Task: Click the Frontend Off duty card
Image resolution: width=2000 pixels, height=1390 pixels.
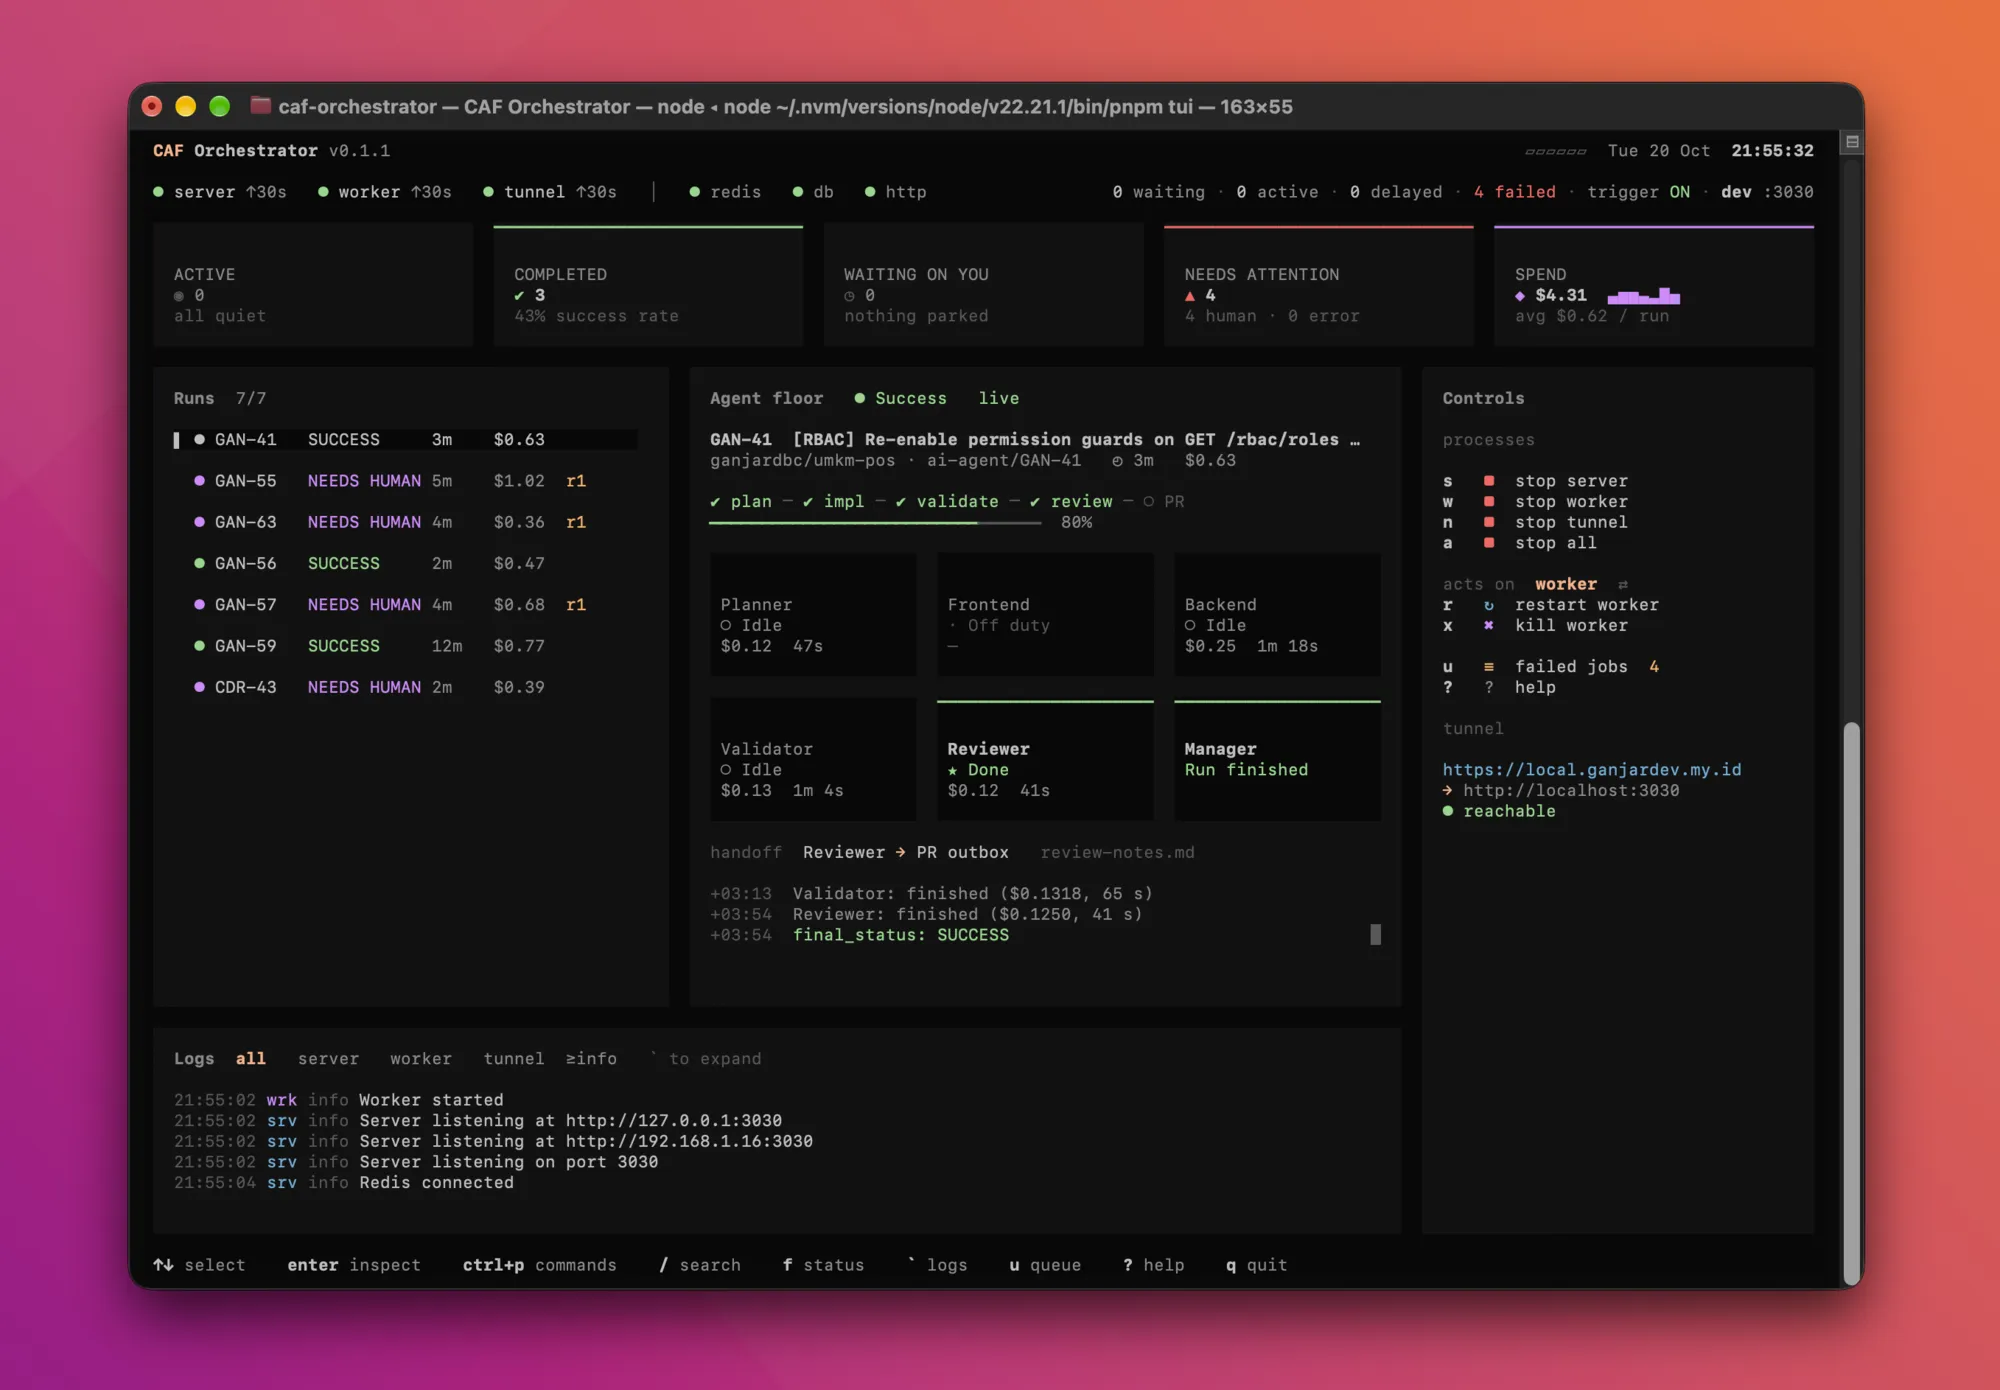Action: (1045, 615)
